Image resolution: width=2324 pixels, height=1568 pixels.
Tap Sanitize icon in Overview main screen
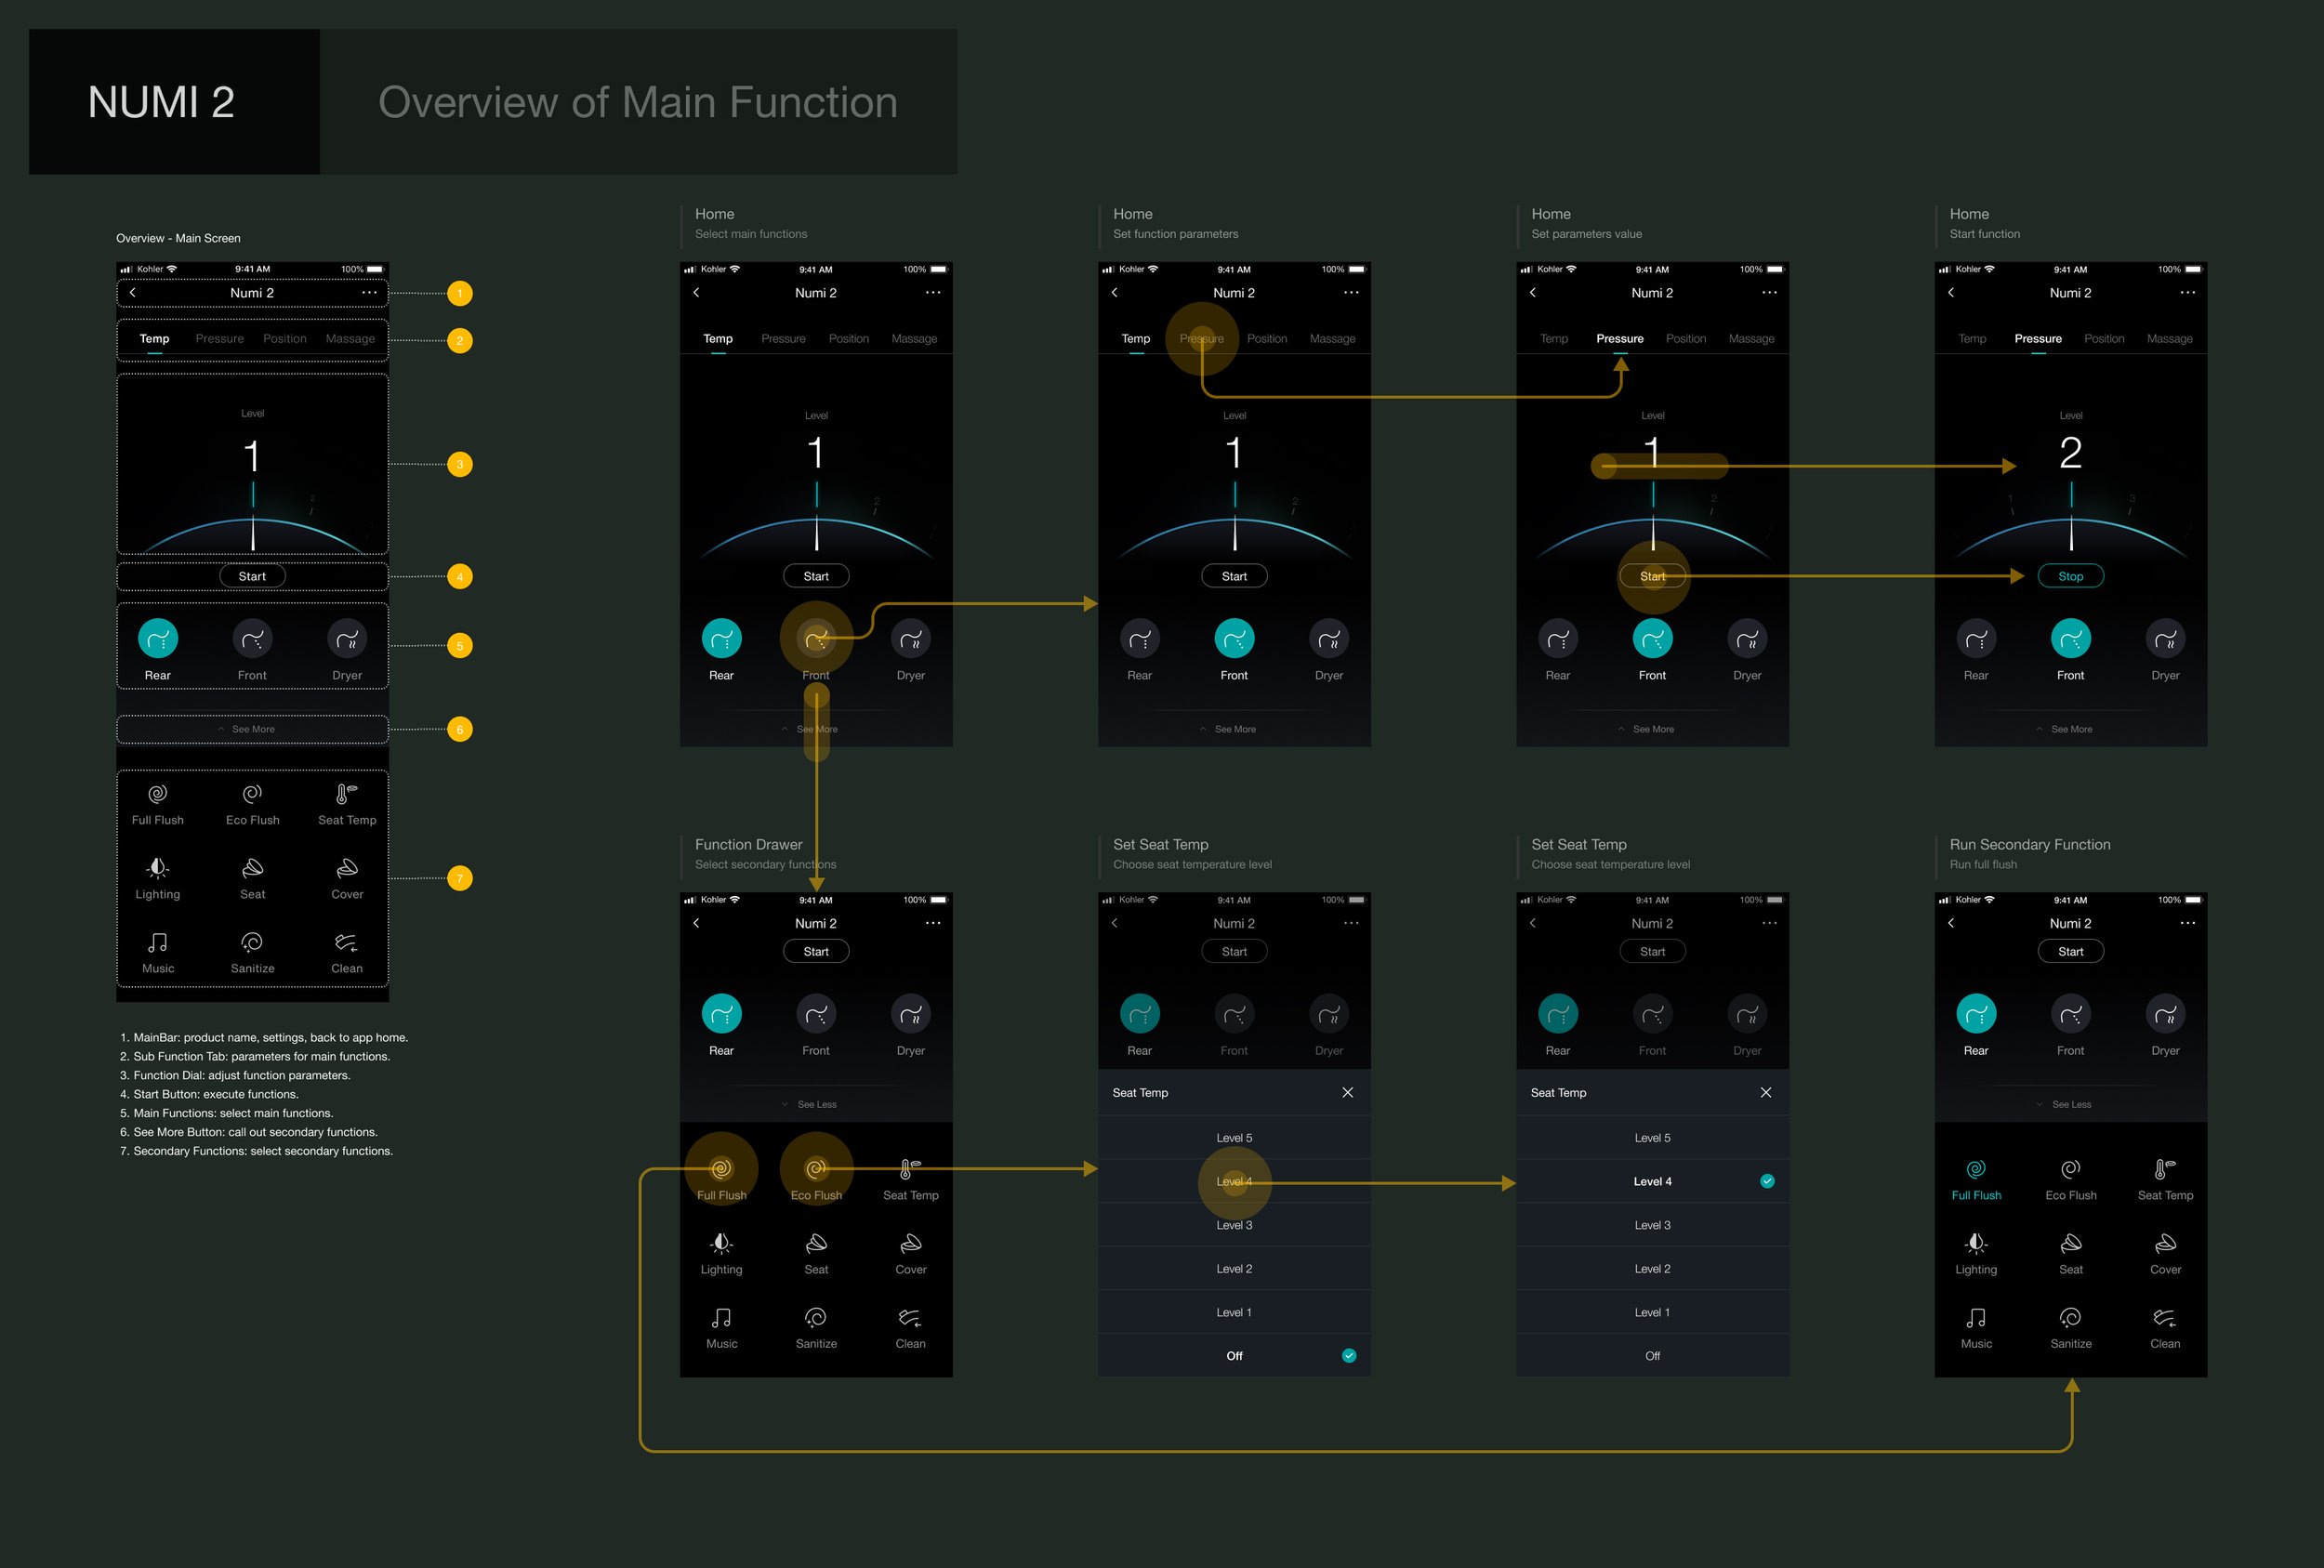click(x=252, y=942)
